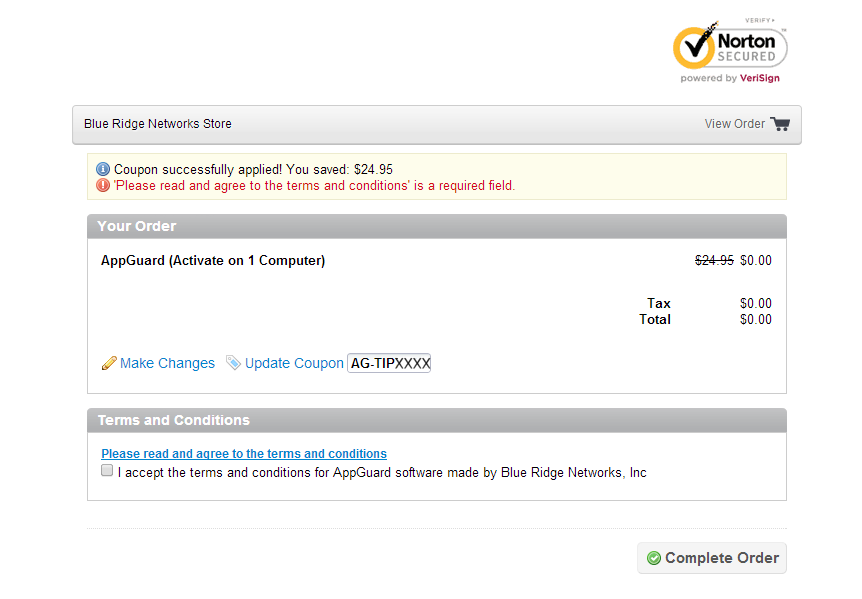
Task: Click the Your Order section header
Action: point(136,226)
